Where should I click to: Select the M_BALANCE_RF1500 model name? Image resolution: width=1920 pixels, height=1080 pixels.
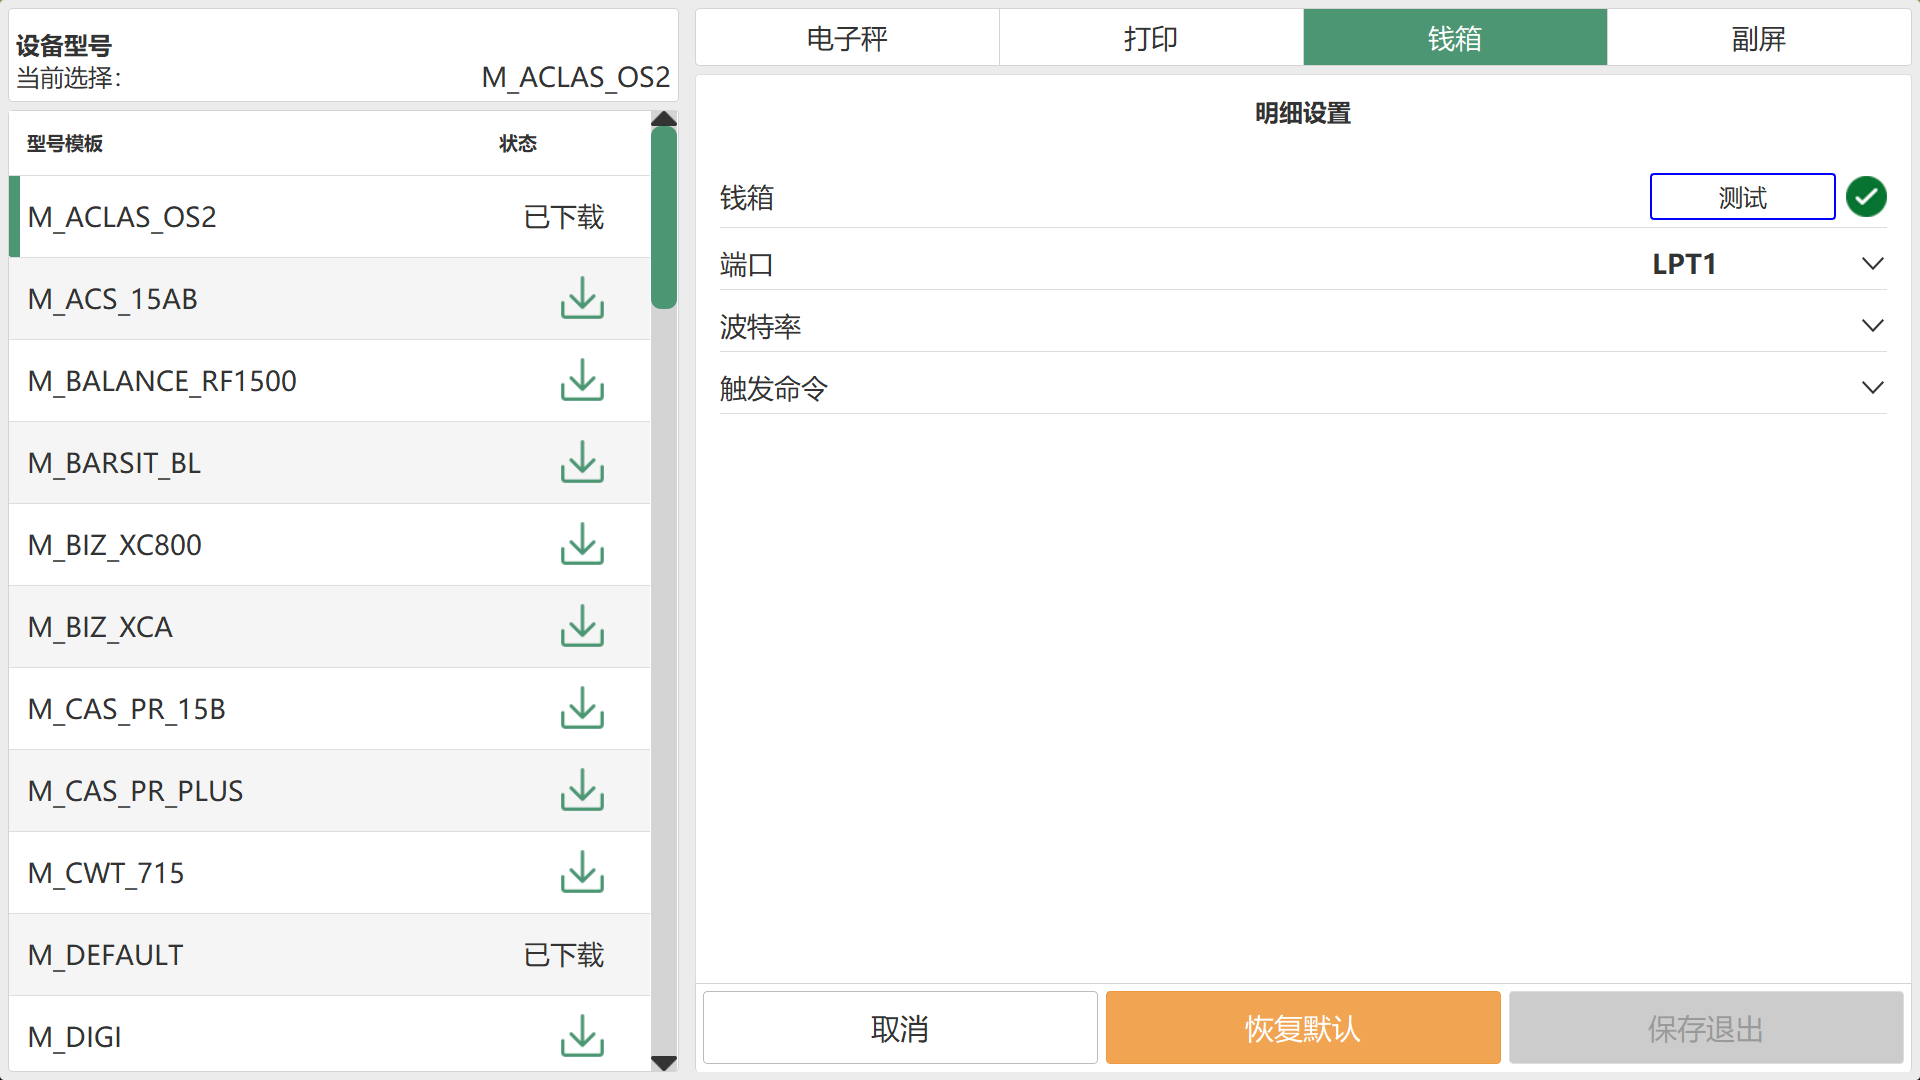[162, 381]
